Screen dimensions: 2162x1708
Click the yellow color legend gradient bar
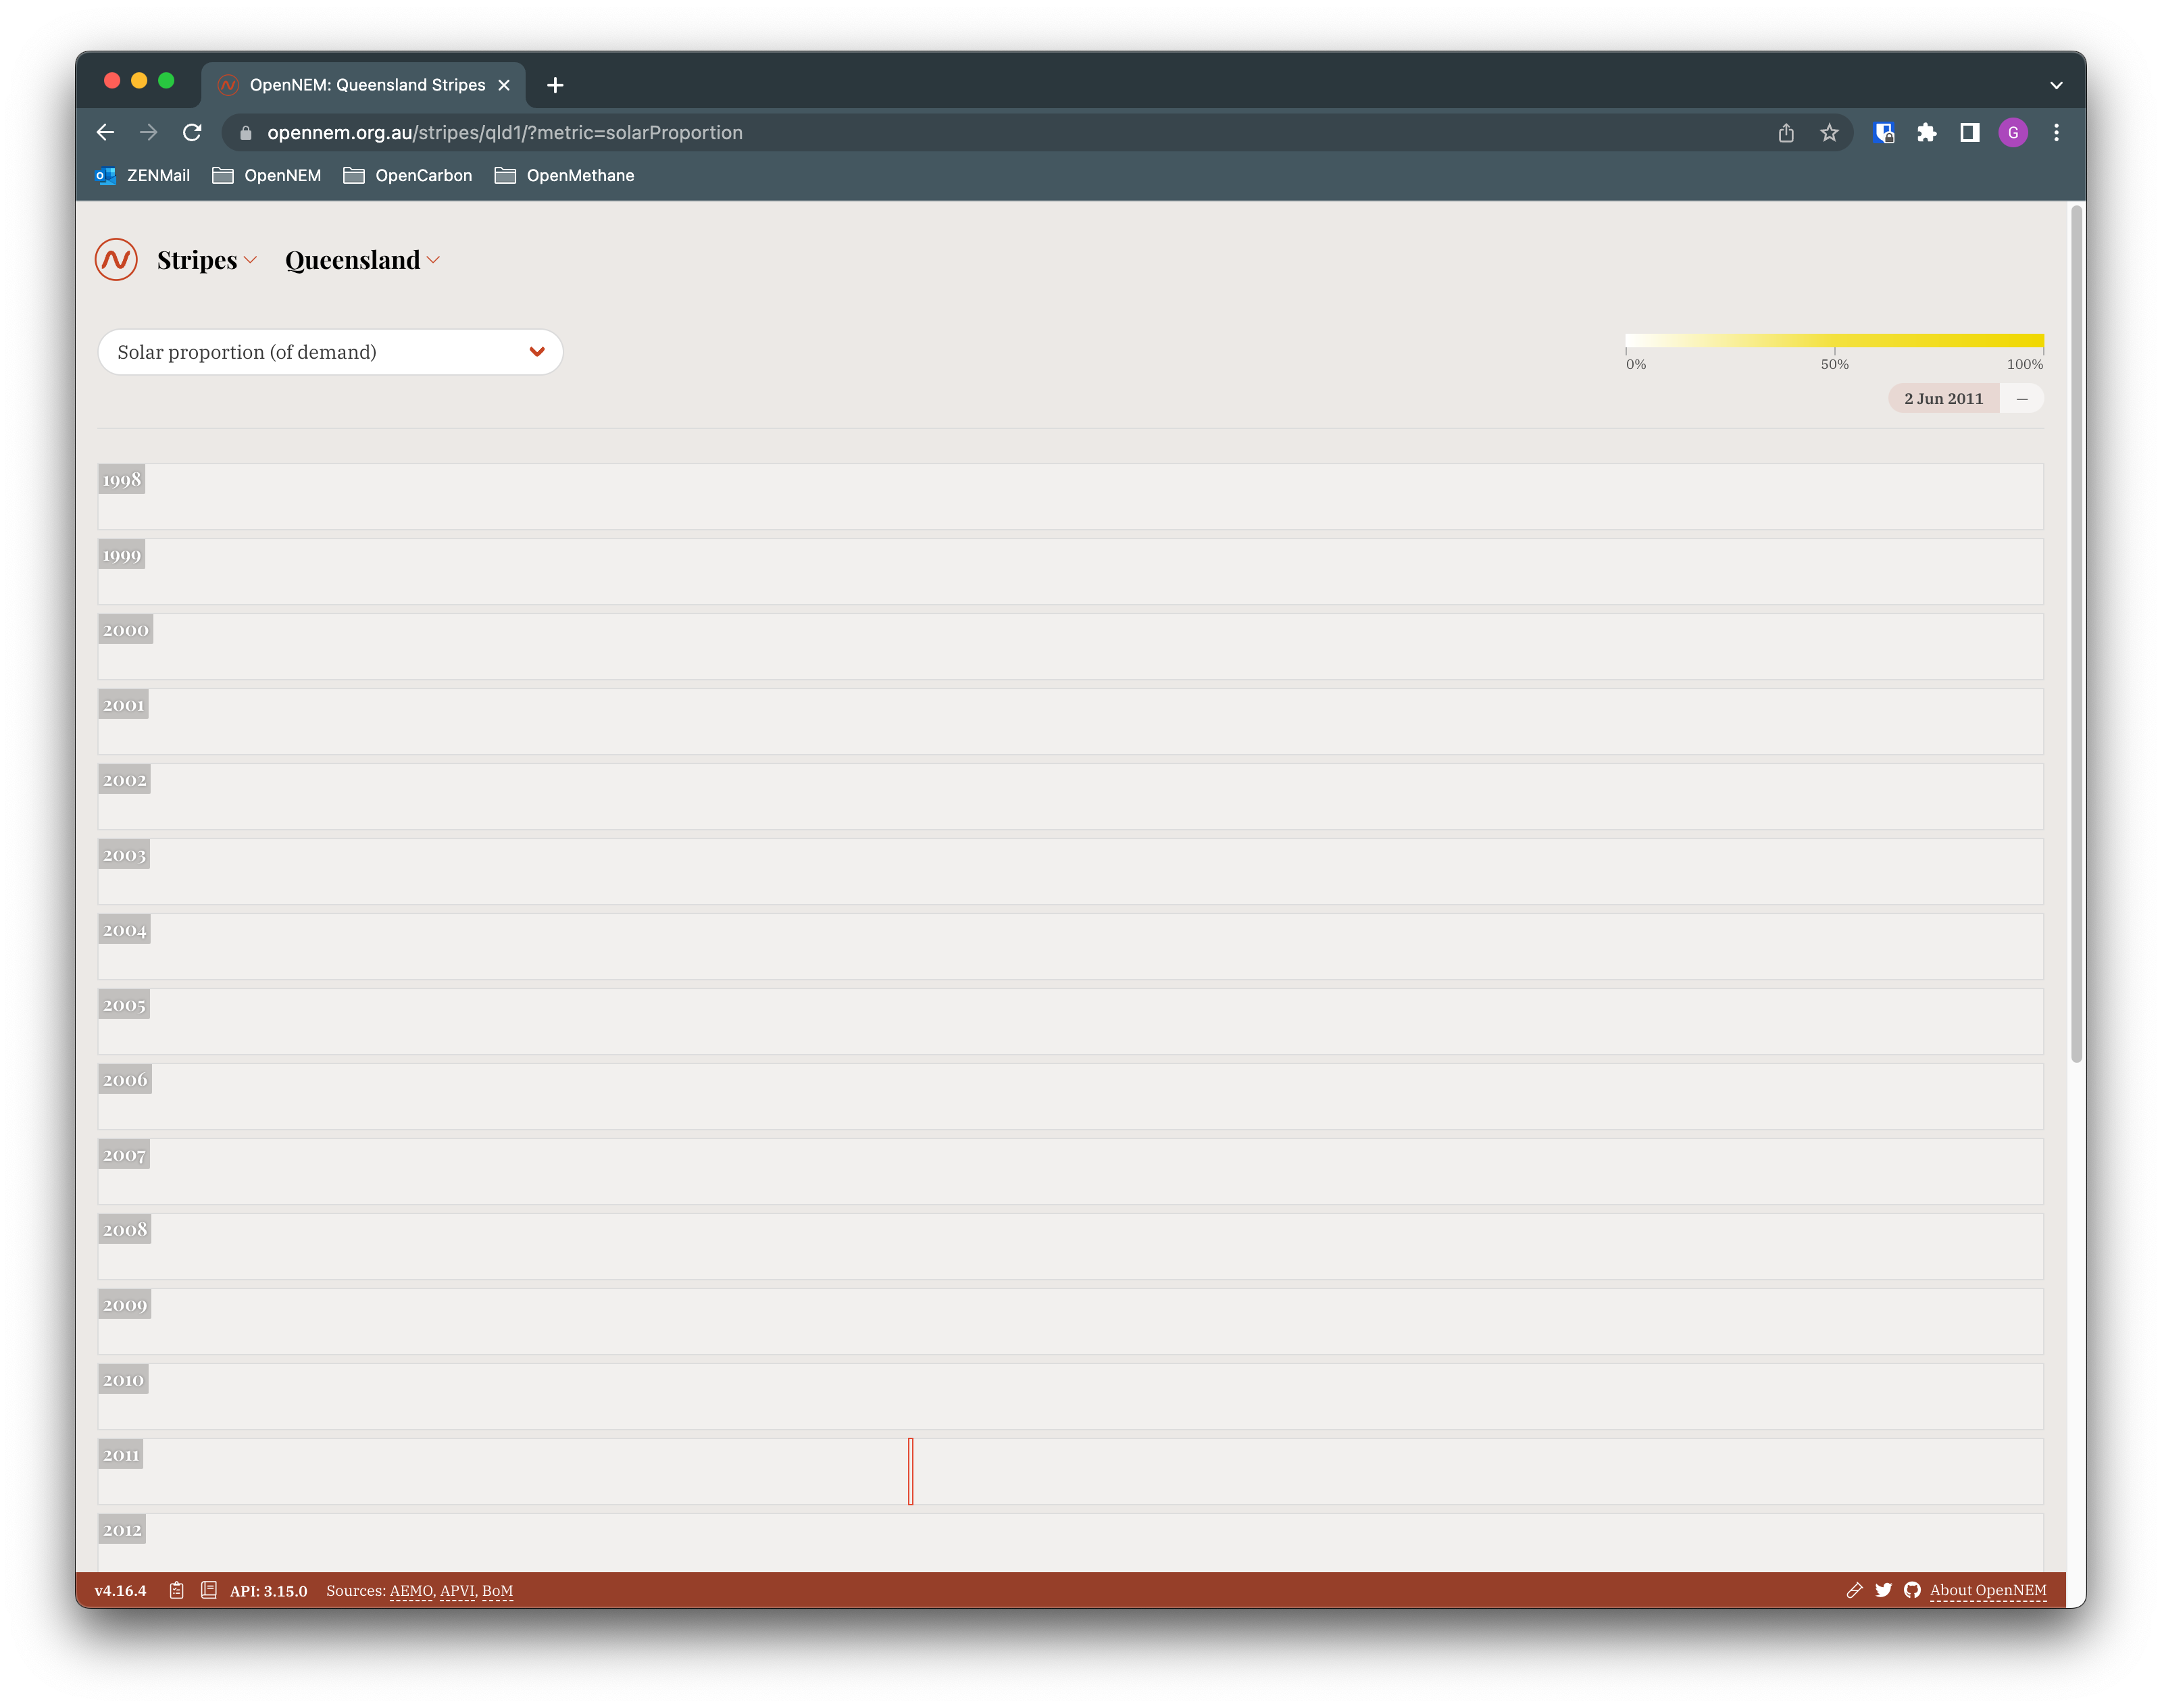1833,341
